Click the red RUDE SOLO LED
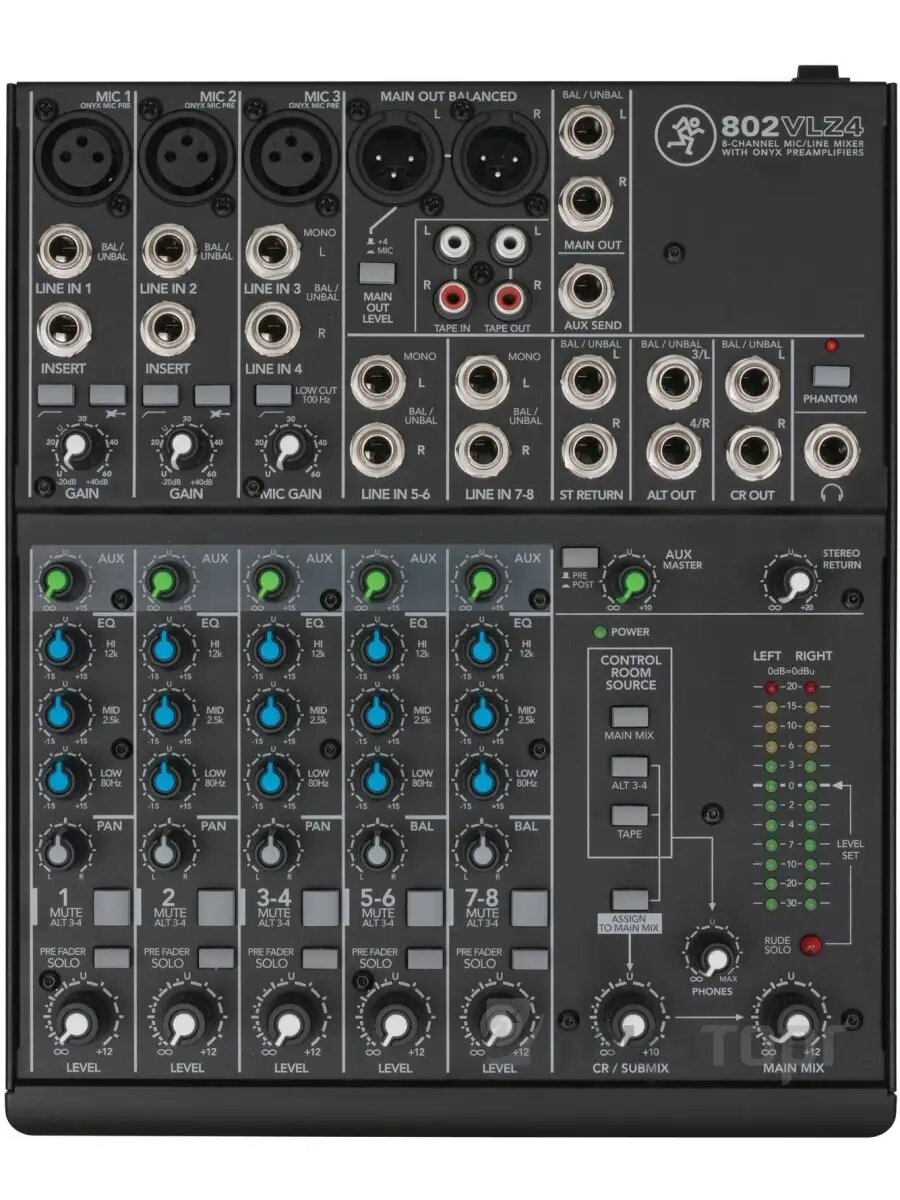 pos(812,943)
